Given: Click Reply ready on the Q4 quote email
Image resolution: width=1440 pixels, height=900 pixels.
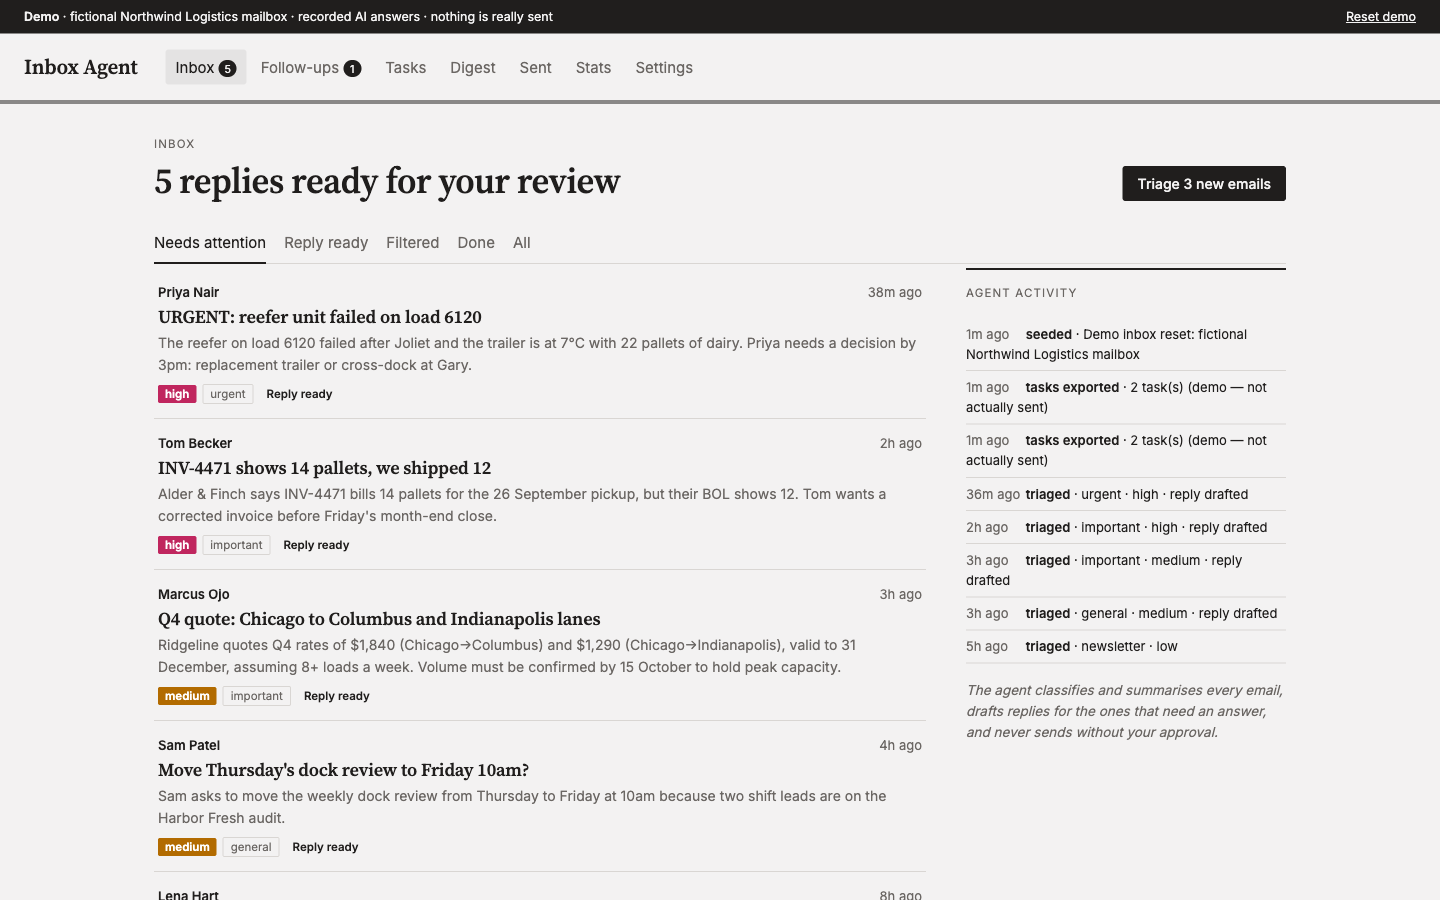Looking at the screenshot, I should [337, 696].
